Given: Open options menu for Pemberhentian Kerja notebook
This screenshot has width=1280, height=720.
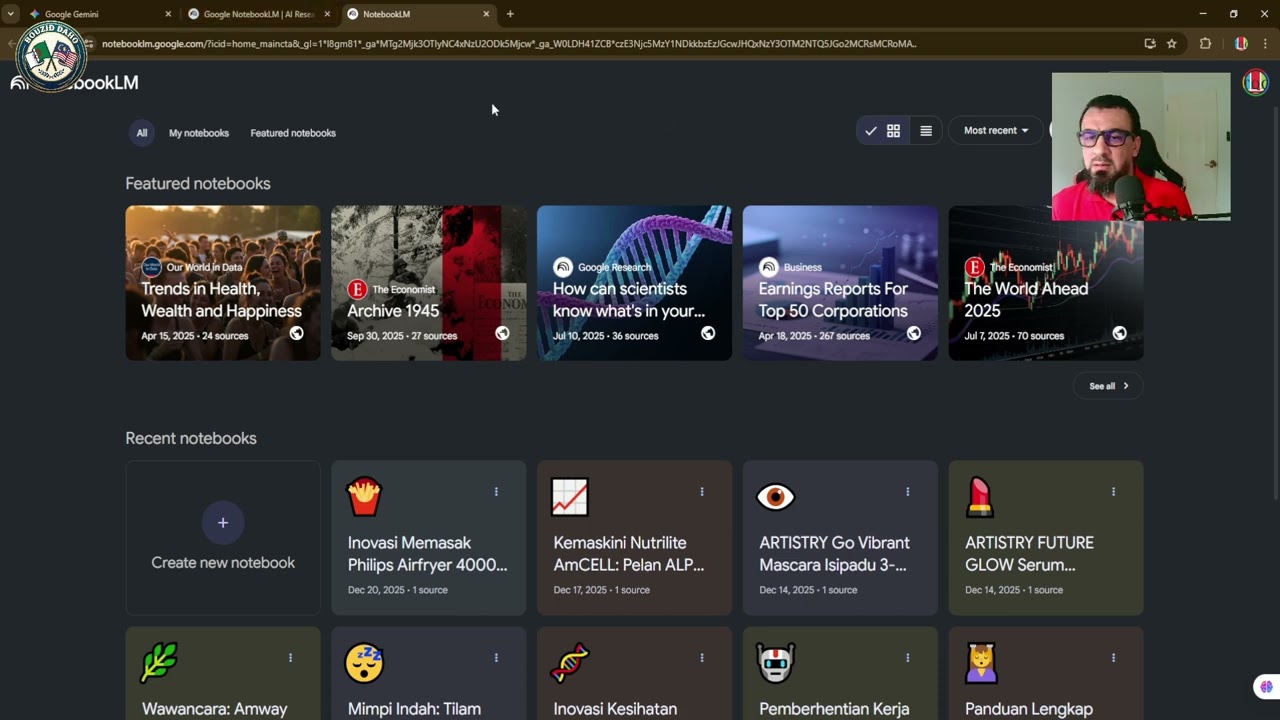Looking at the screenshot, I should pos(908,658).
